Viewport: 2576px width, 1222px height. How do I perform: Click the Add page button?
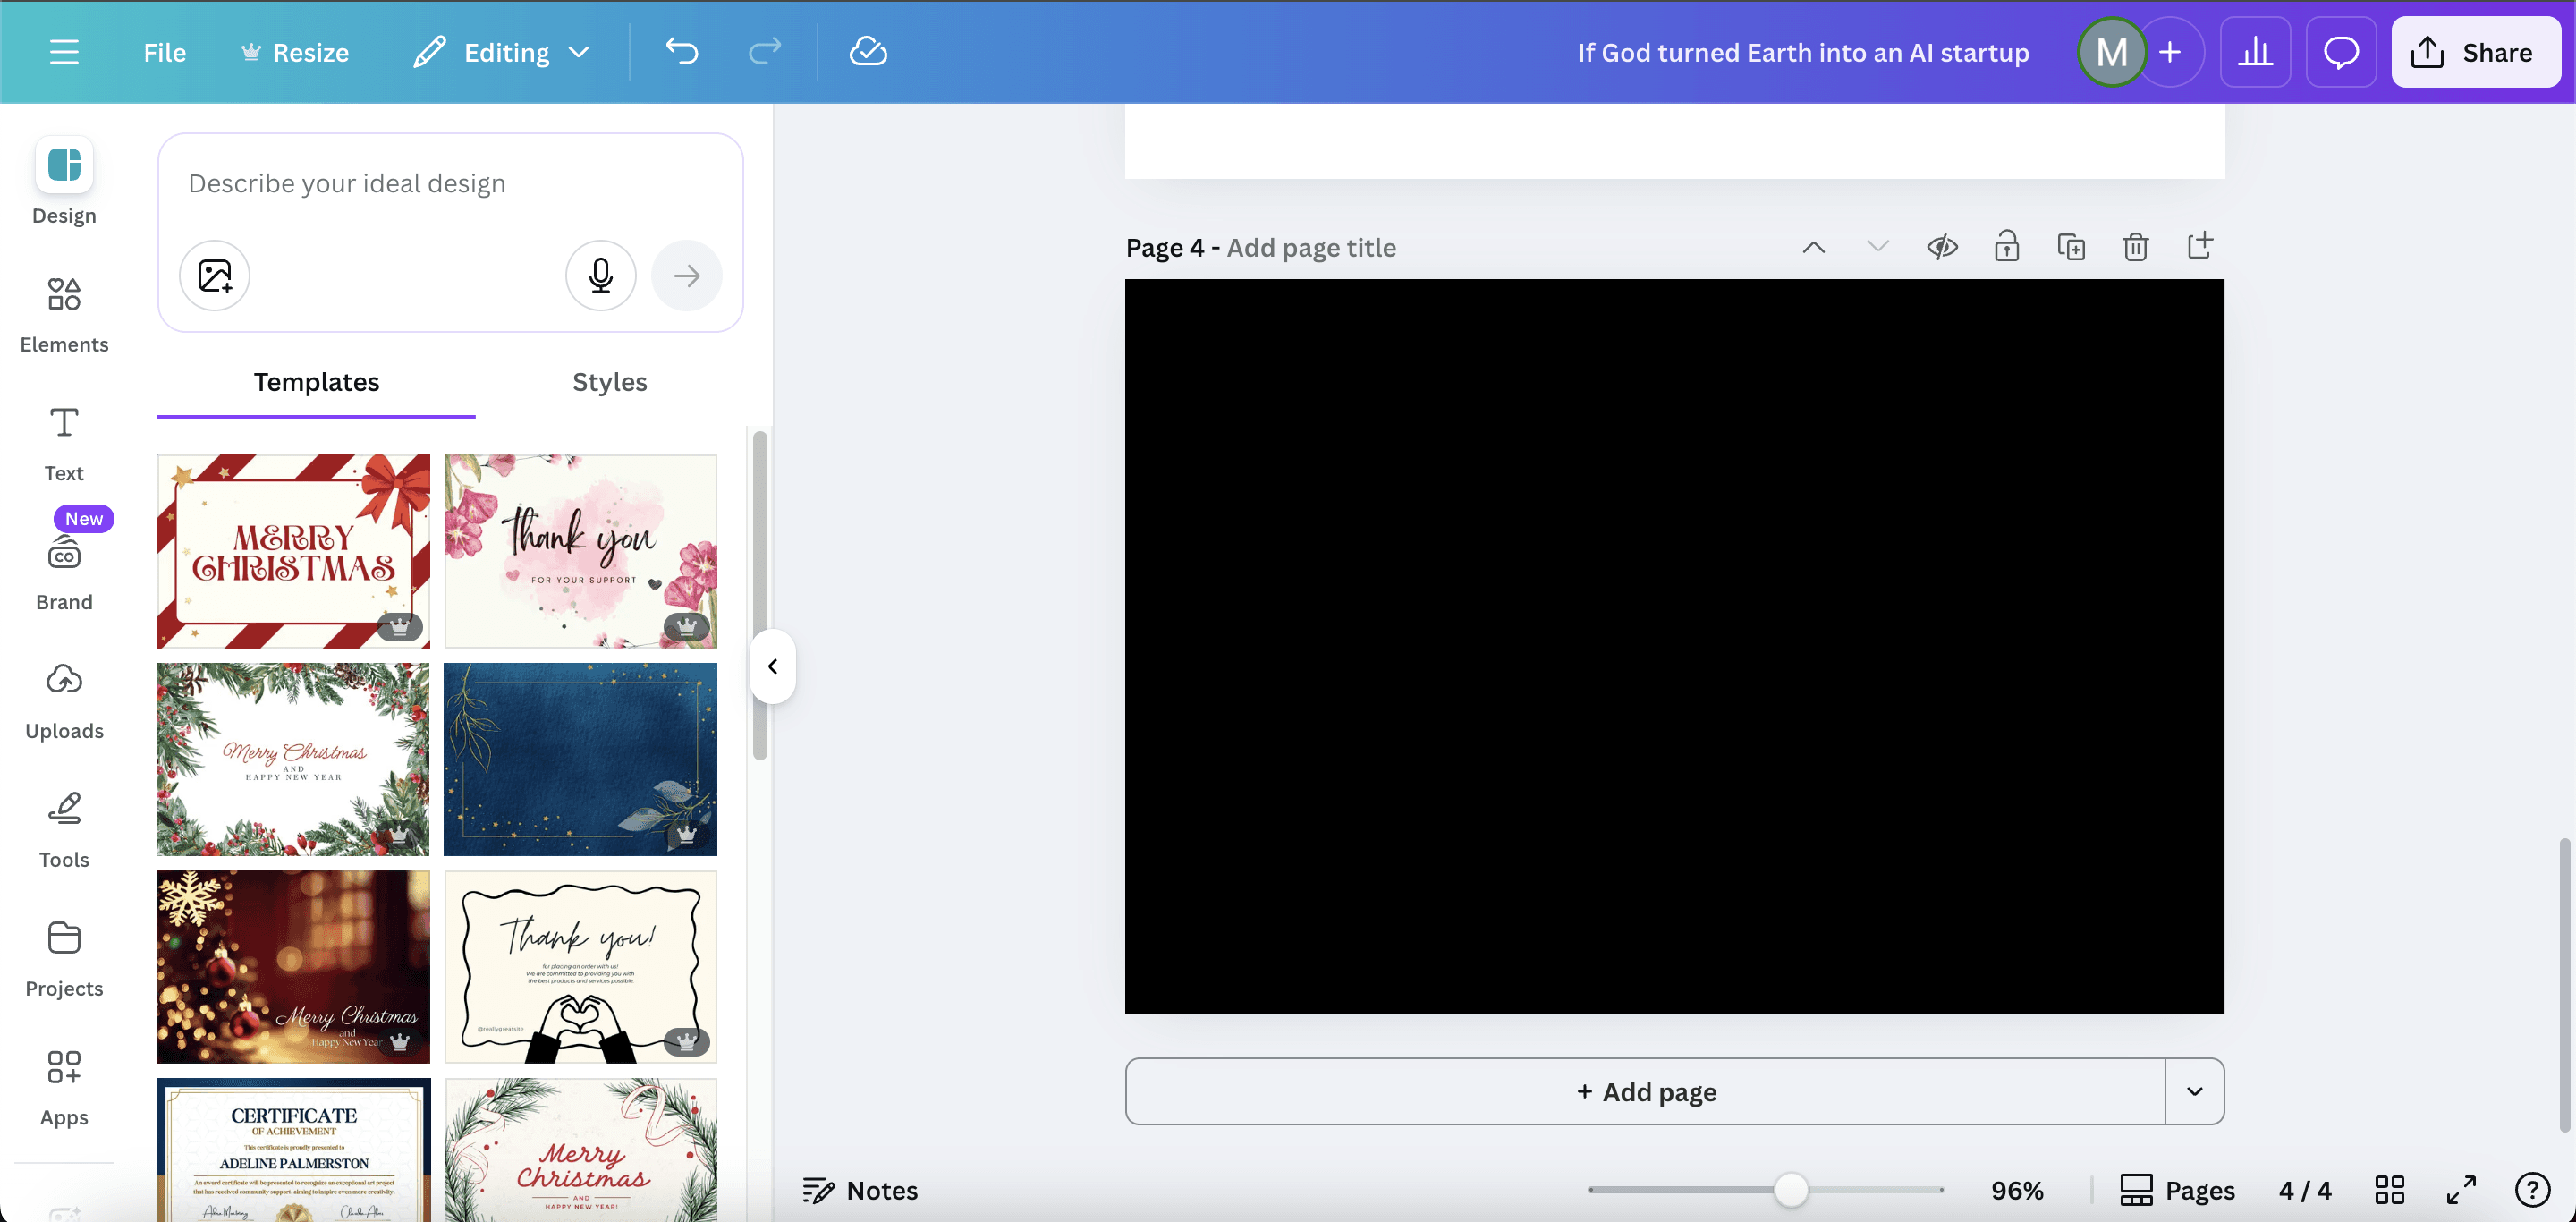pos(1645,1091)
